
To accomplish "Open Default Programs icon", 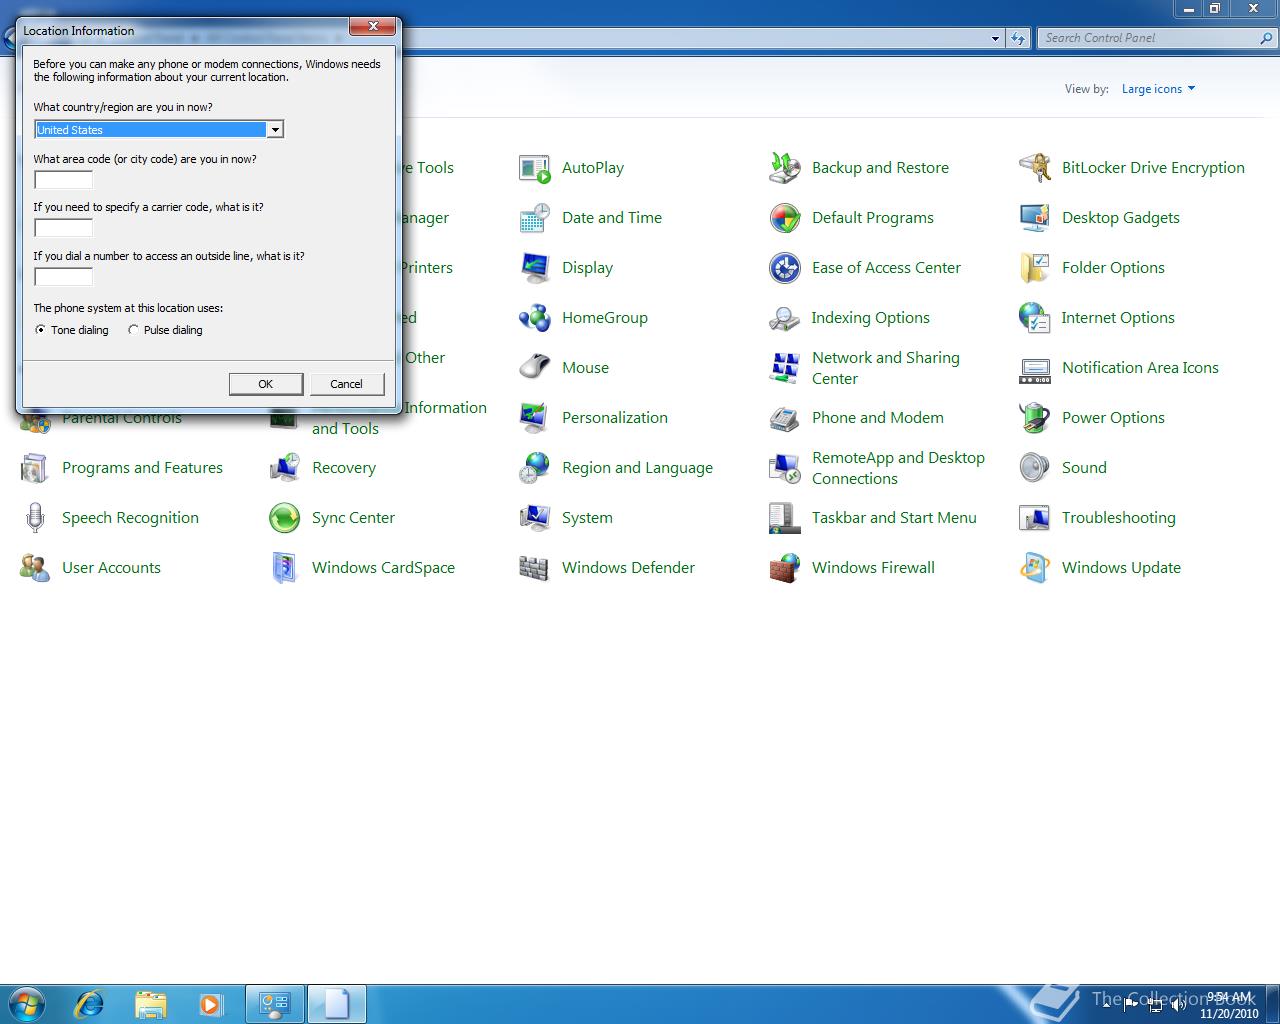I will [785, 218].
